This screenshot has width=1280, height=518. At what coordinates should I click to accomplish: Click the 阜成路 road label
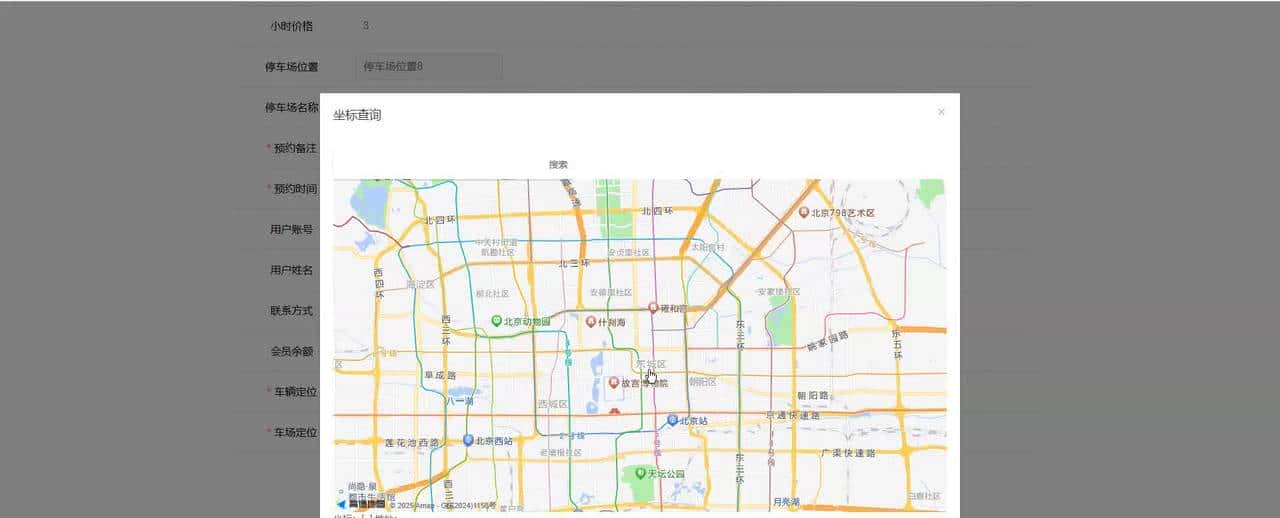(438, 376)
